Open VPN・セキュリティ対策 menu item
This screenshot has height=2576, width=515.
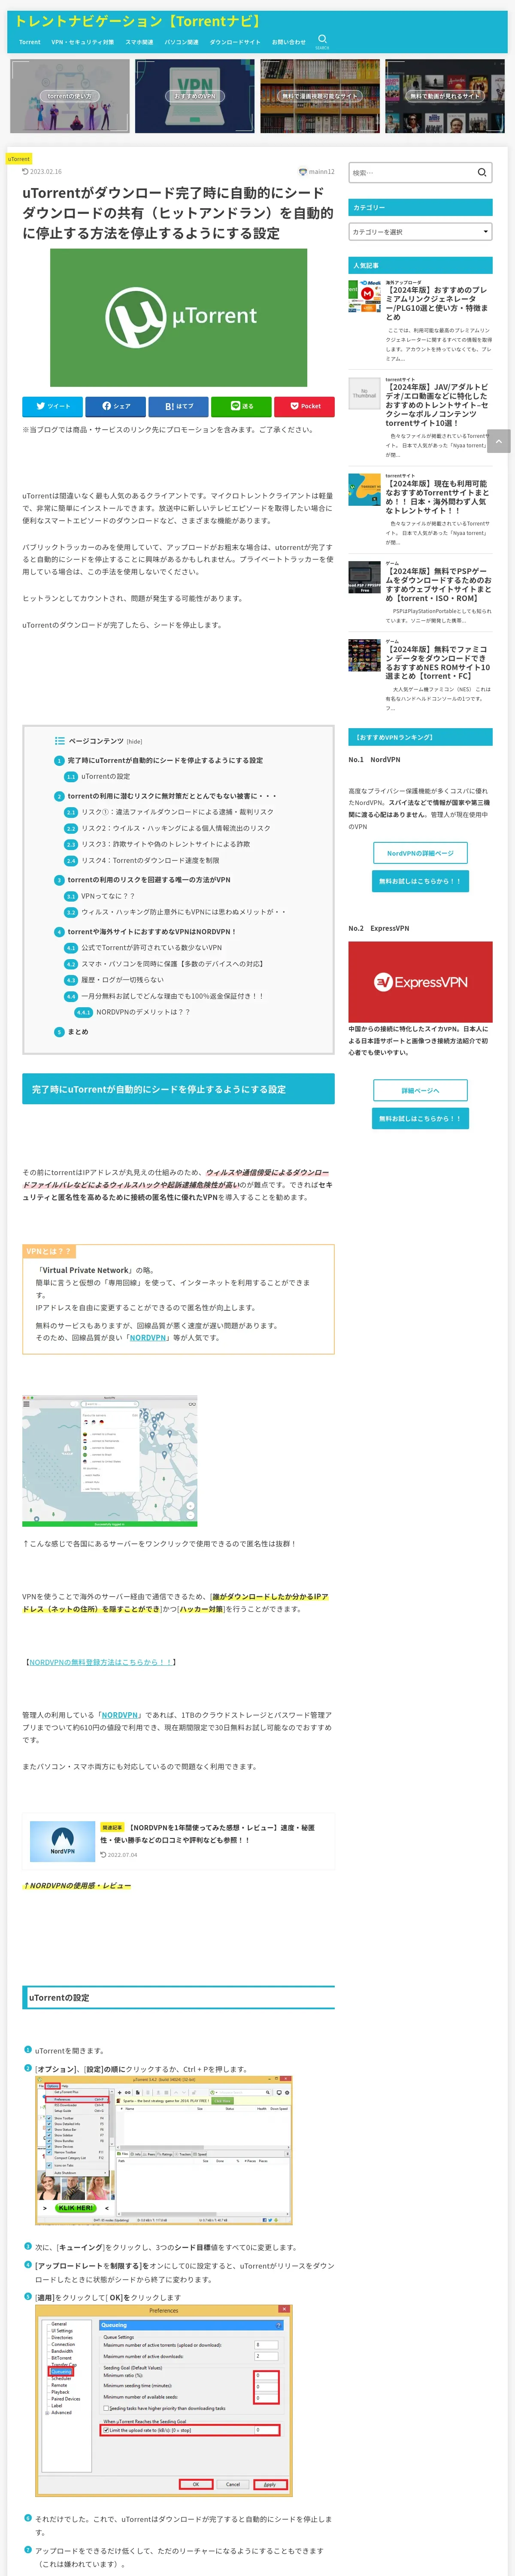point(83,42)
